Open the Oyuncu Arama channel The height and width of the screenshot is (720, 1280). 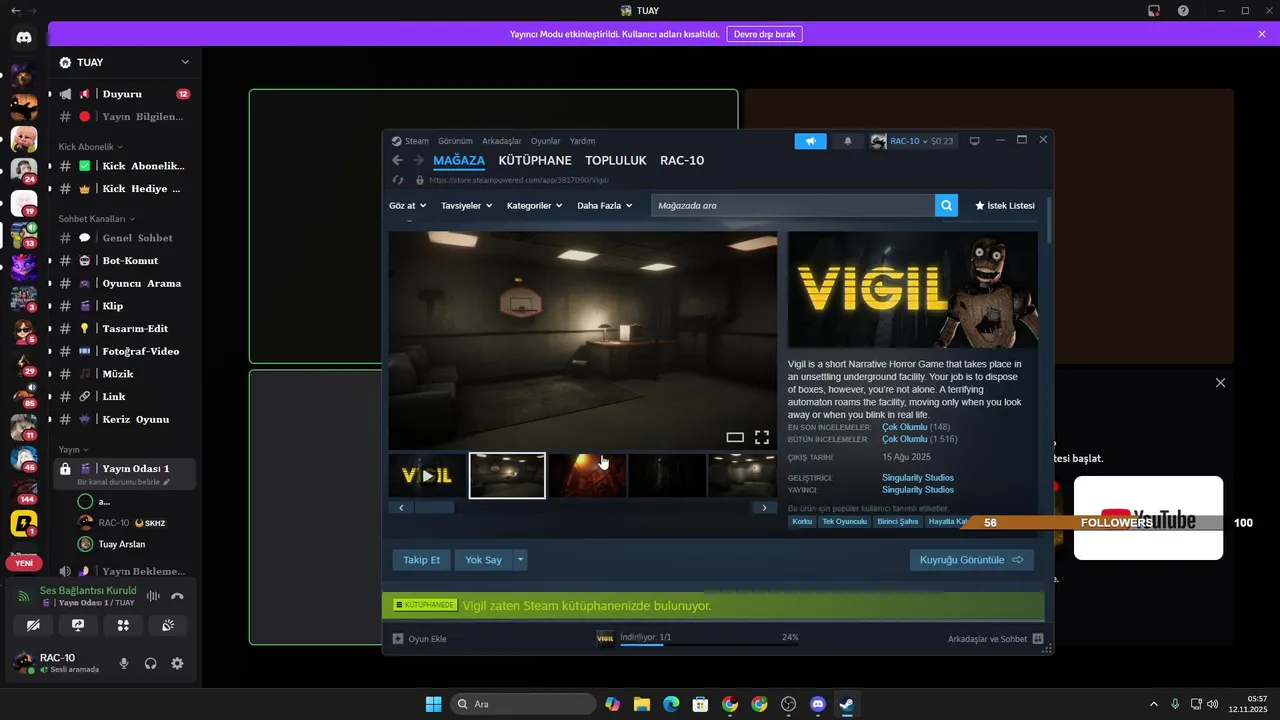point(124,283)
